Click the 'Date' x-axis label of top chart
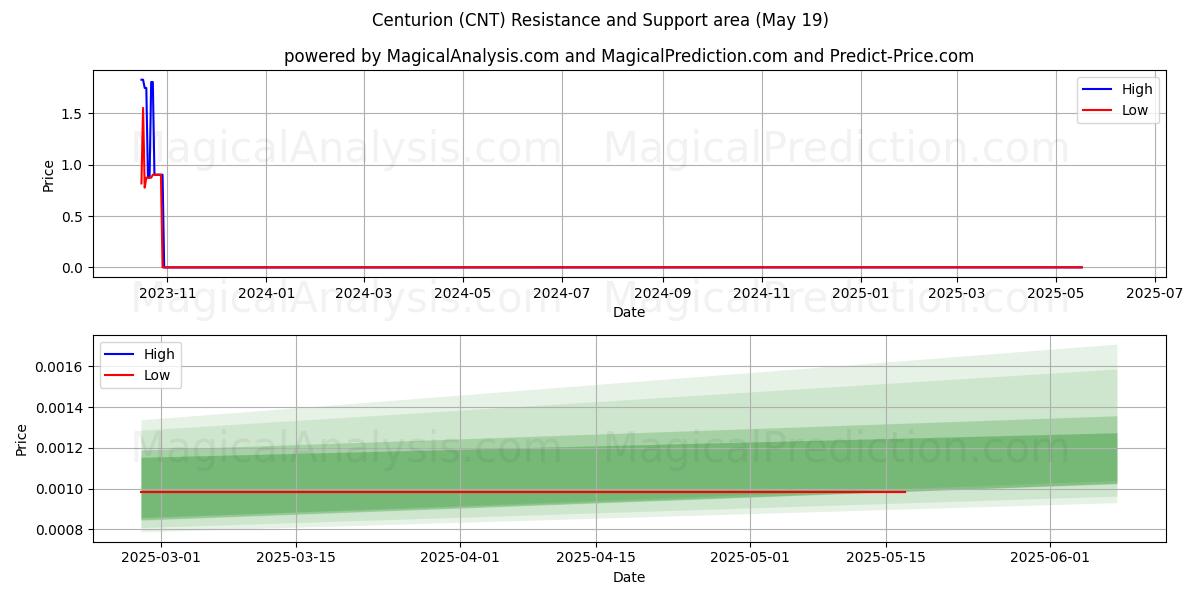The width and height of the screenshot is (1200, 600). pyautogui.click(x=629, y=312)
